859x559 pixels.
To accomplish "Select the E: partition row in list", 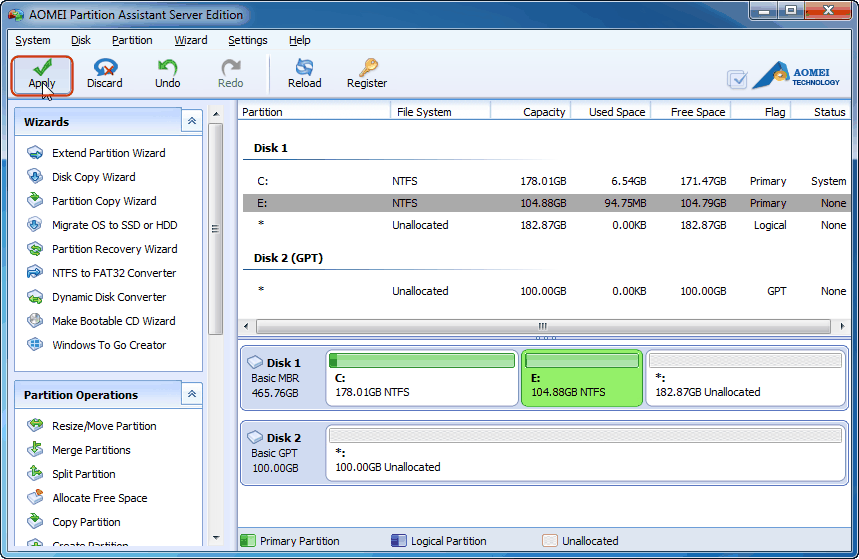I will 546,203.
